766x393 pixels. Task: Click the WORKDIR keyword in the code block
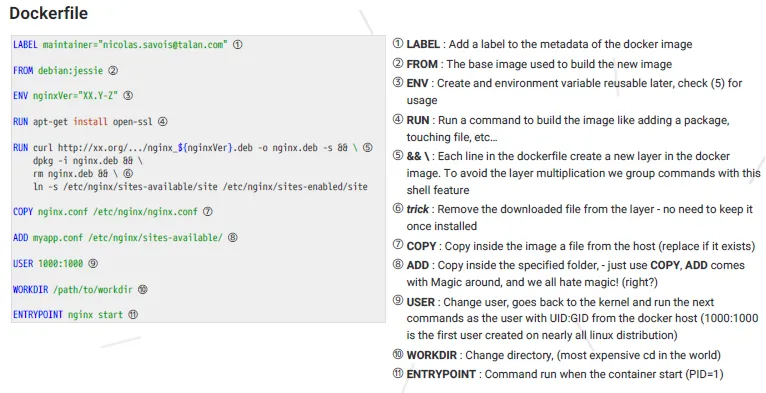point(30,289)
